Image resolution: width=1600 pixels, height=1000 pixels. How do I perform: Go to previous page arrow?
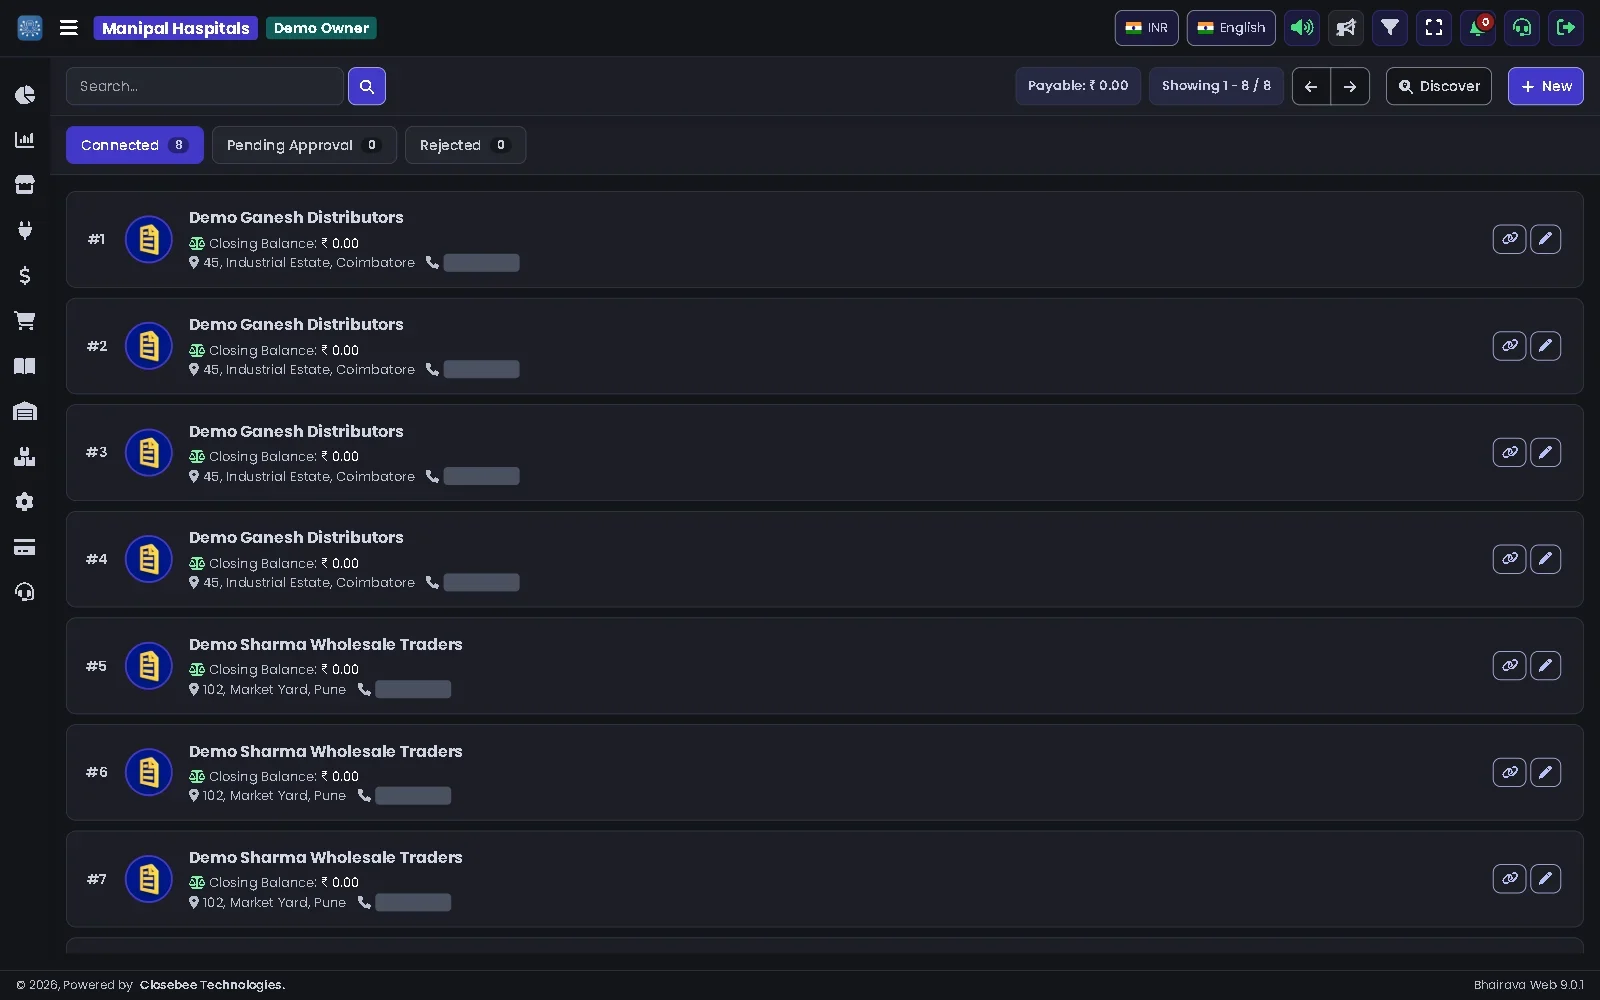(1311, 86)
